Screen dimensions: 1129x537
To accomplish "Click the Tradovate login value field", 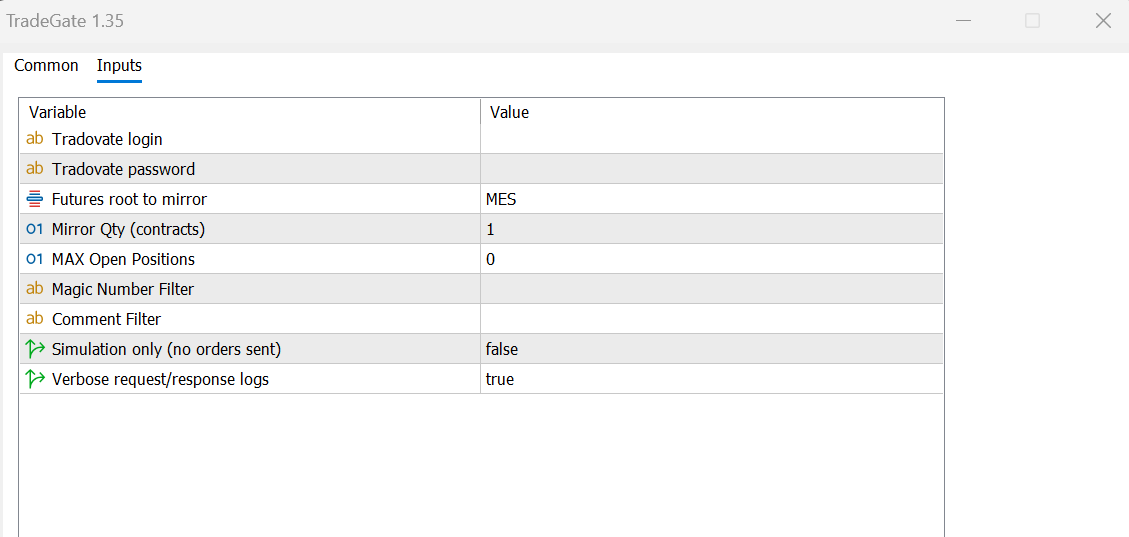I will 710,139.
